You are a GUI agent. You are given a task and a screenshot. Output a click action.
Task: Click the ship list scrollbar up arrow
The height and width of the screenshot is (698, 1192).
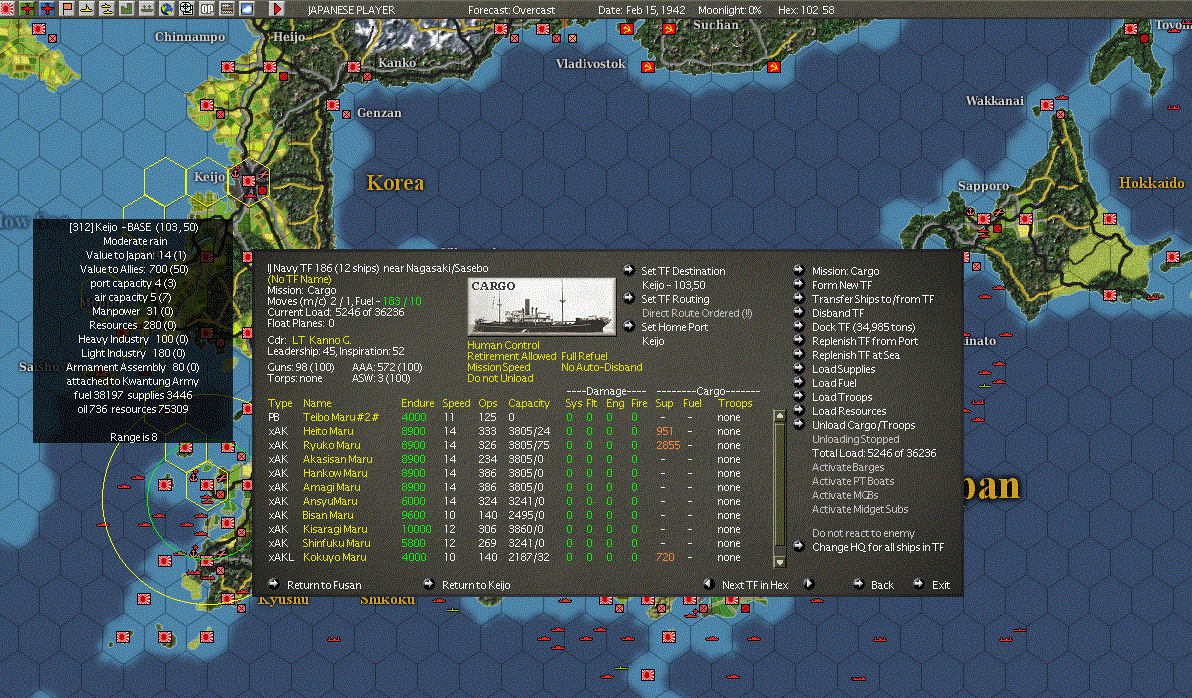[779, 416]
